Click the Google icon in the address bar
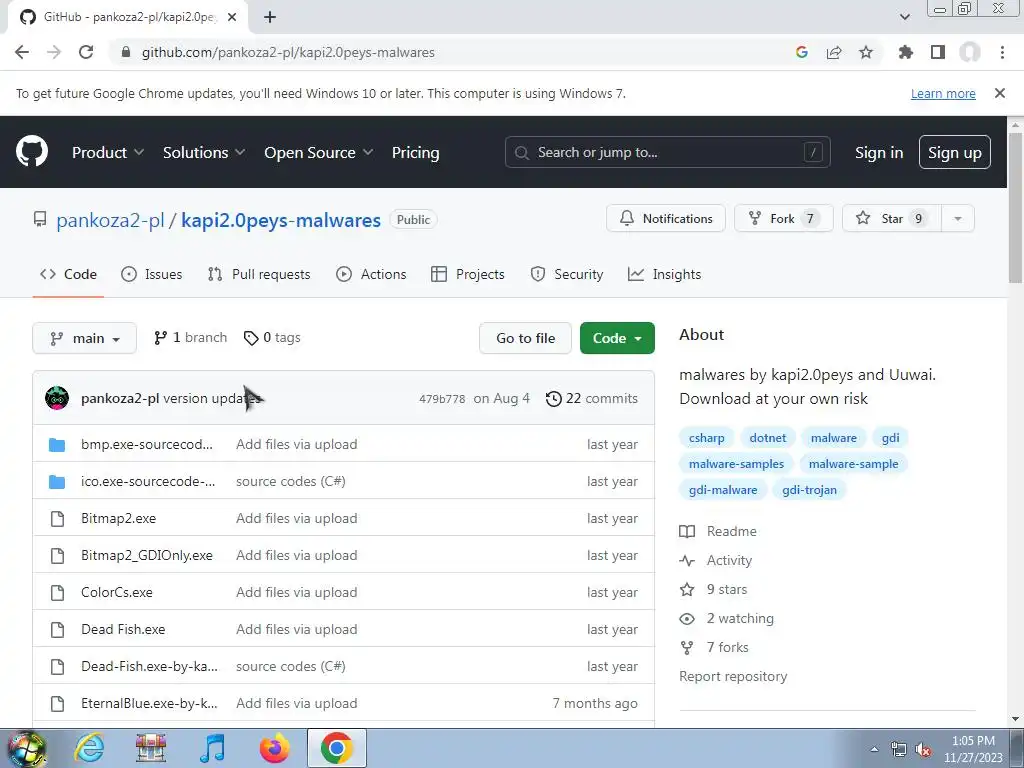The height and width of the screenshot is (768, 1024). (x=802, y=52)
